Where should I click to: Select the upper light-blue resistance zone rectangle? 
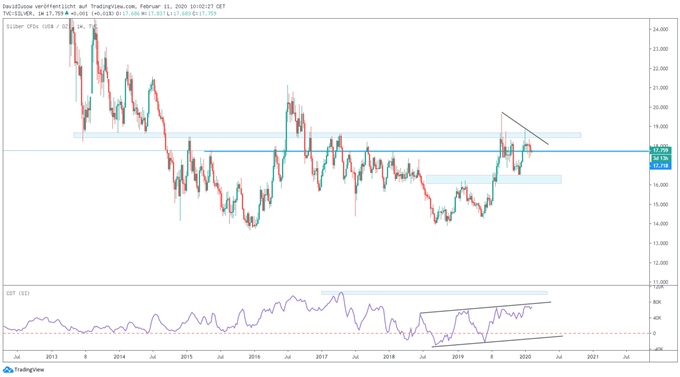point(327,135)
